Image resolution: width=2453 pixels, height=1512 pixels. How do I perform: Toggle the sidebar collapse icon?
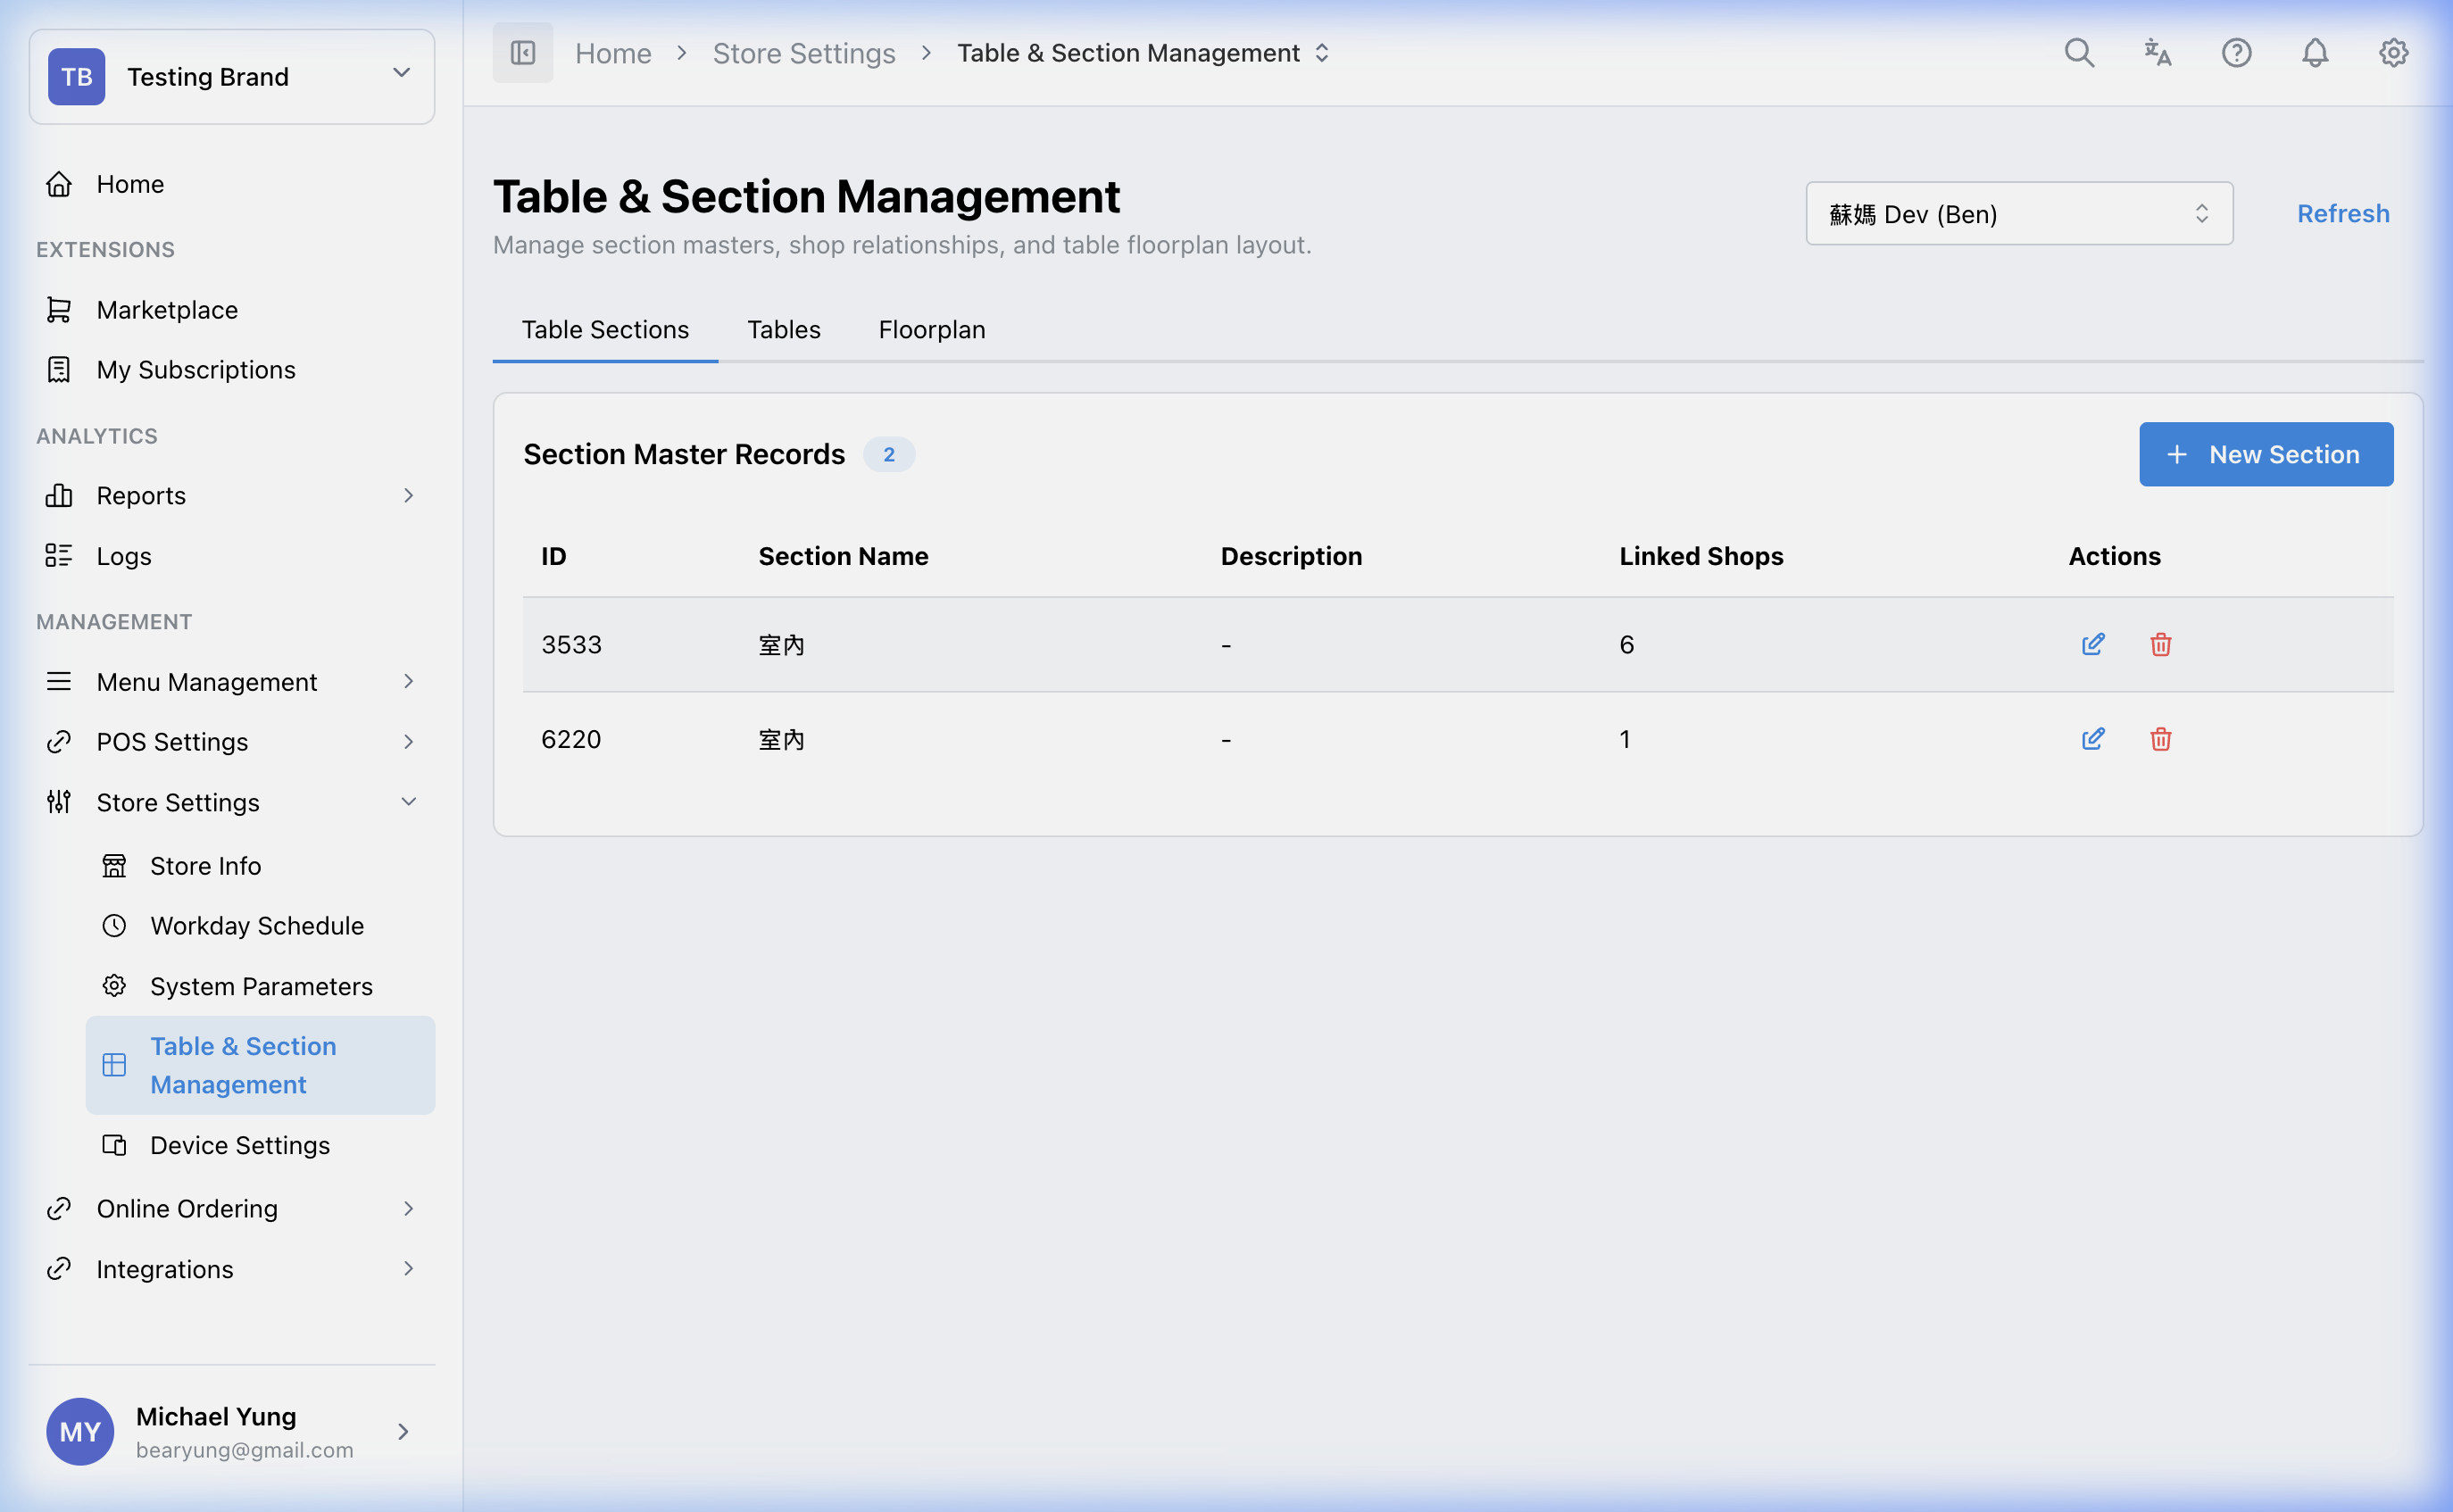(522, 53)
